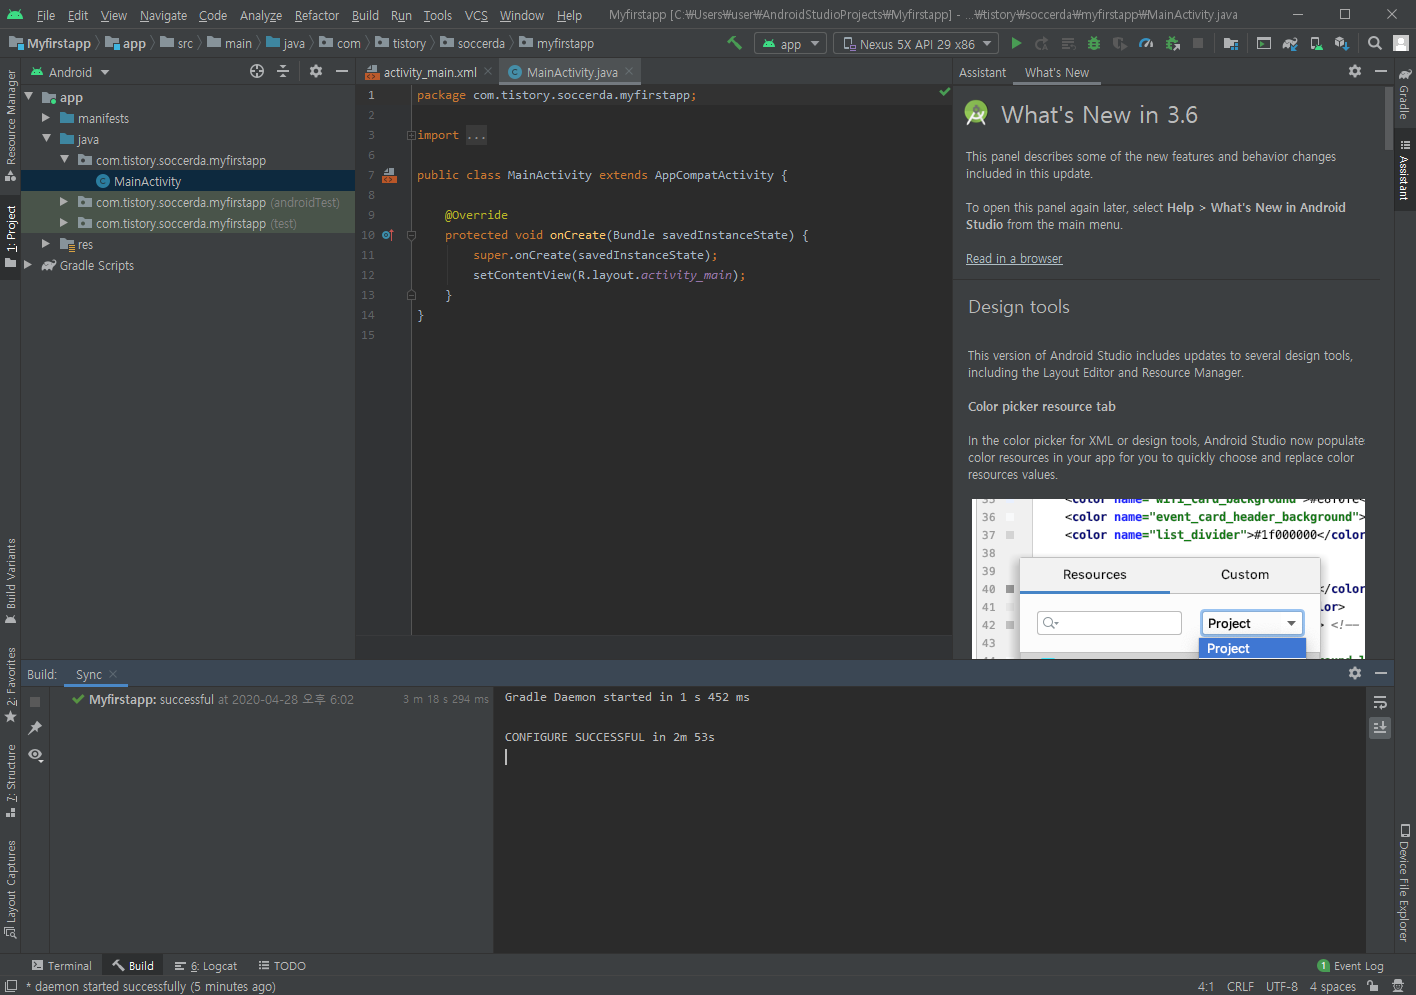Expand Gradle Scripts node
This screenshot has width=1416, height=995.
click(28, 265)
